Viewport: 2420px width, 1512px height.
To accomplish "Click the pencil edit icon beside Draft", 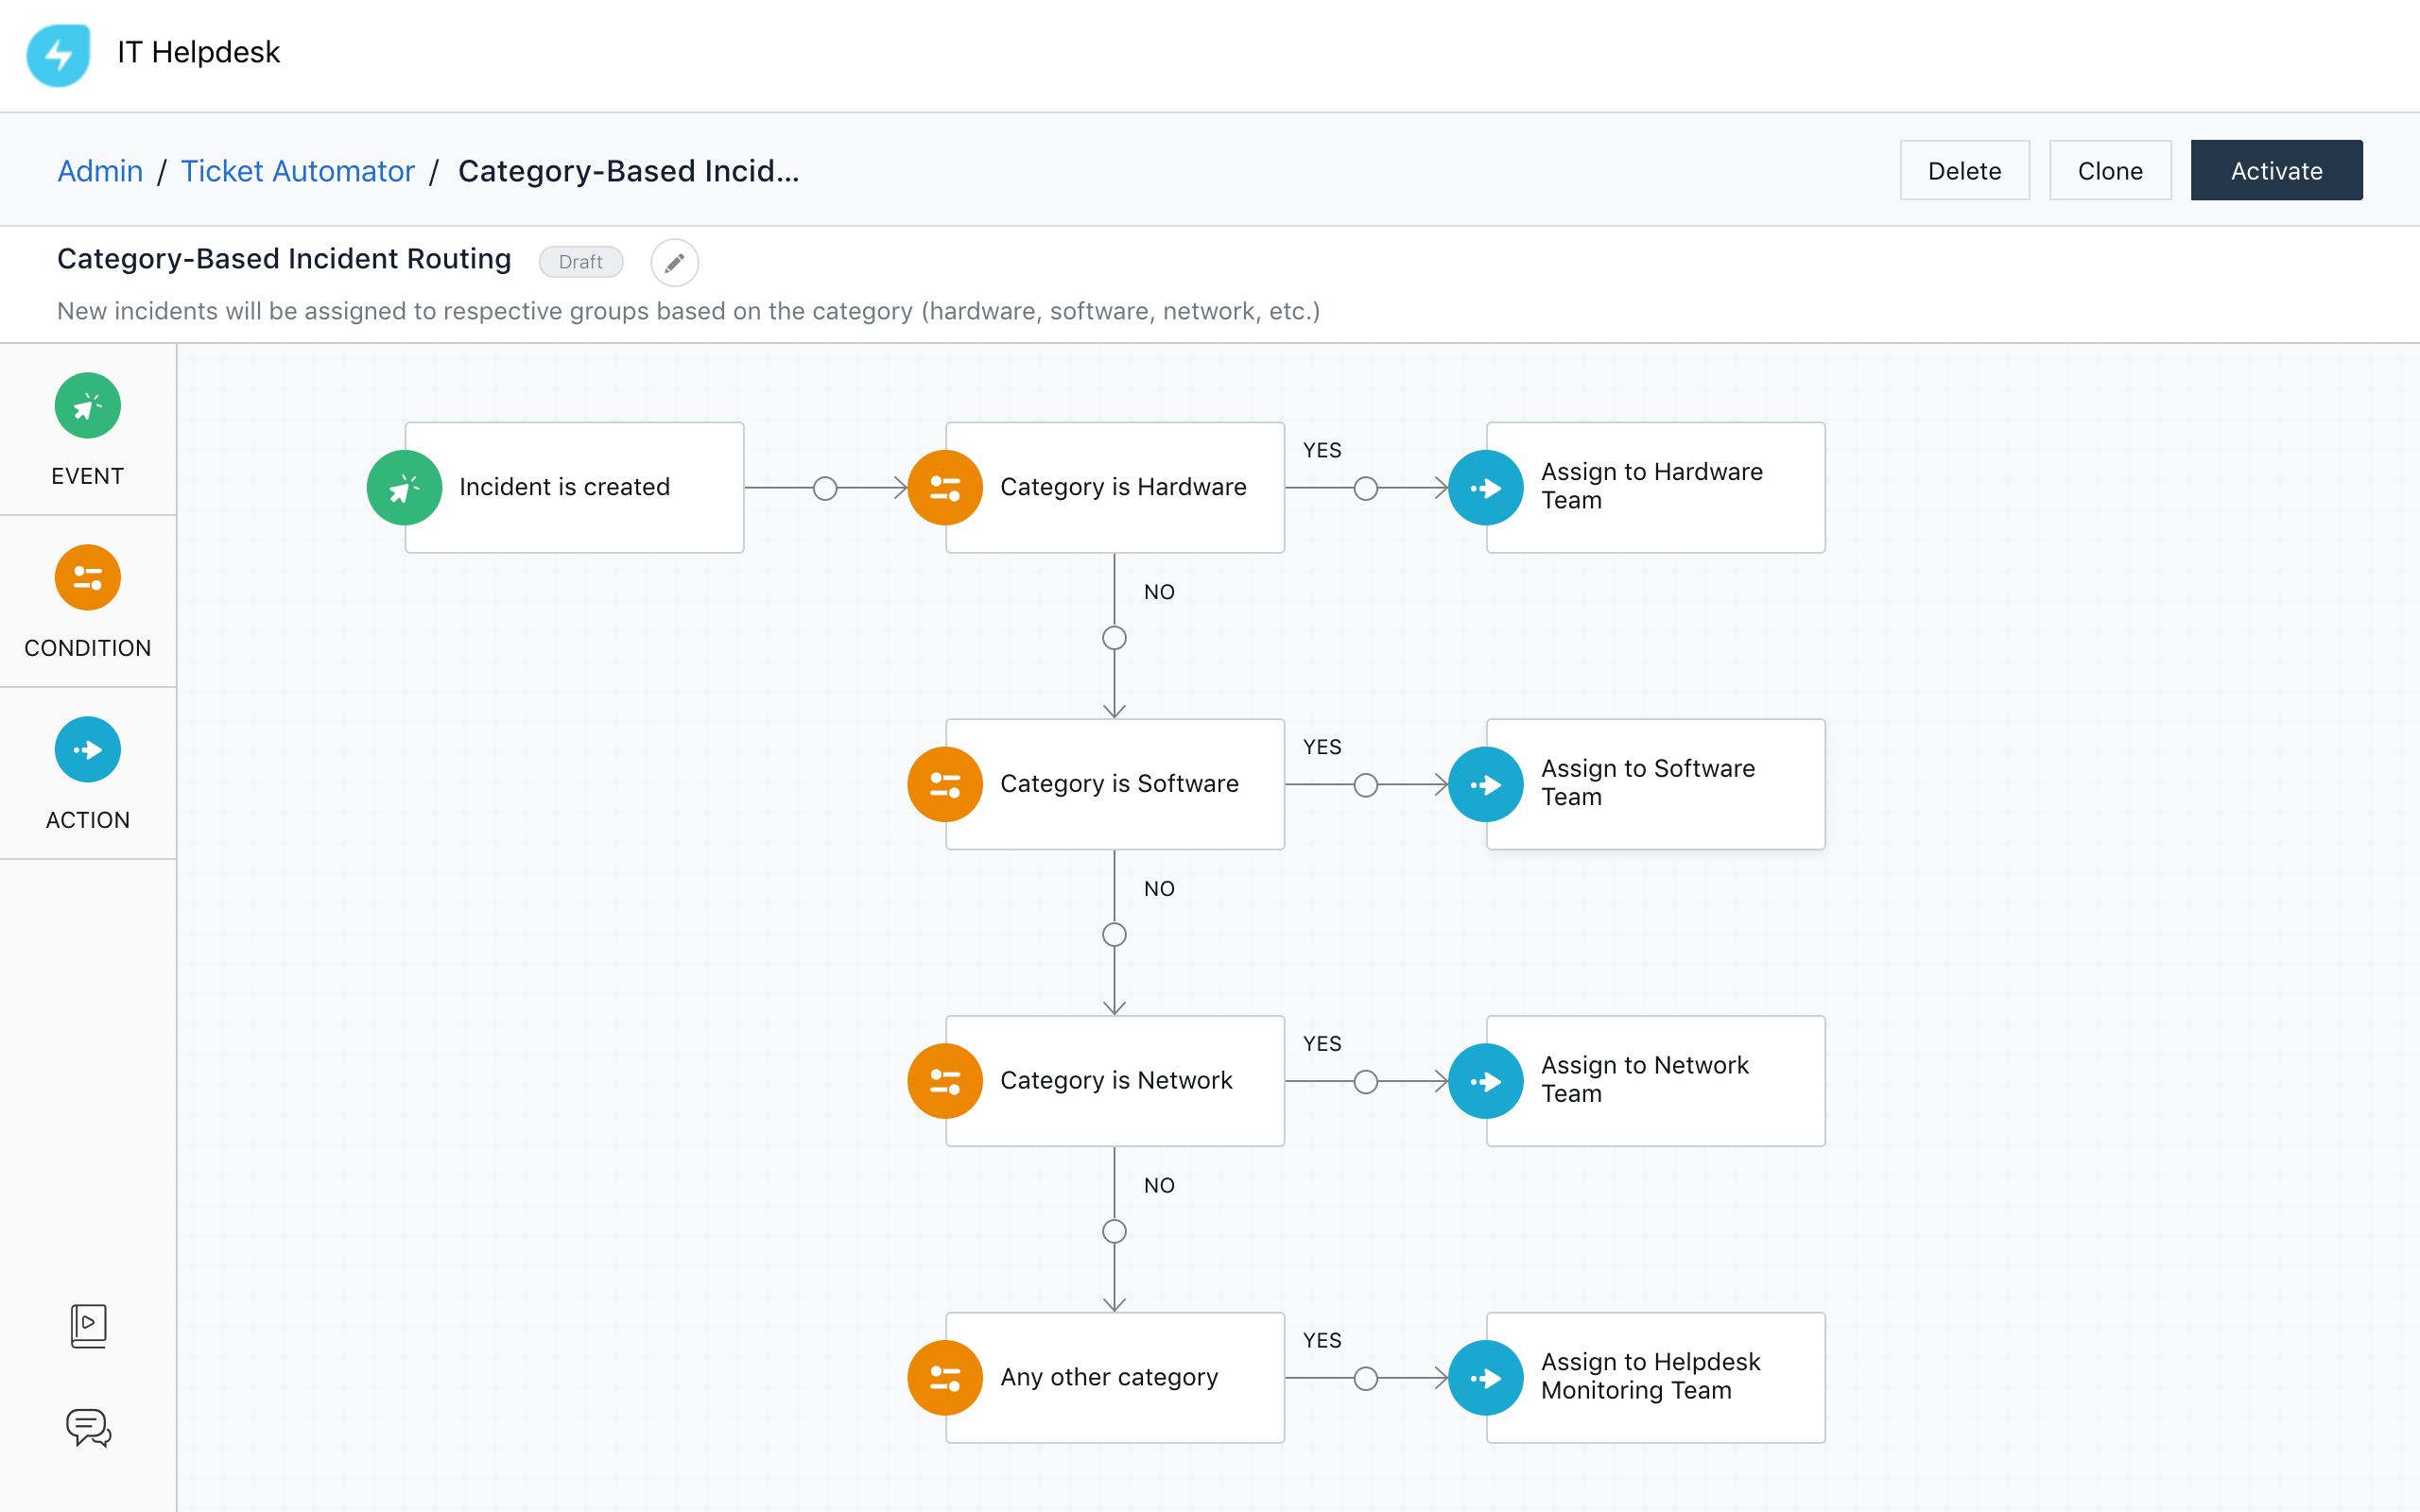I will [674, 262].
